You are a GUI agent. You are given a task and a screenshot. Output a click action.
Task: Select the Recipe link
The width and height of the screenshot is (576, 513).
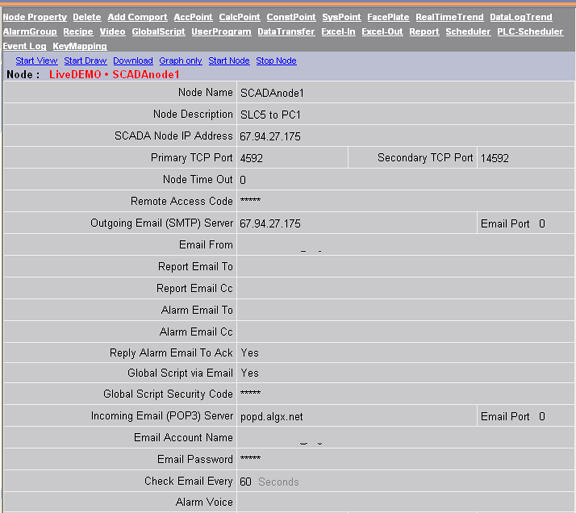(x=78, y=32)
